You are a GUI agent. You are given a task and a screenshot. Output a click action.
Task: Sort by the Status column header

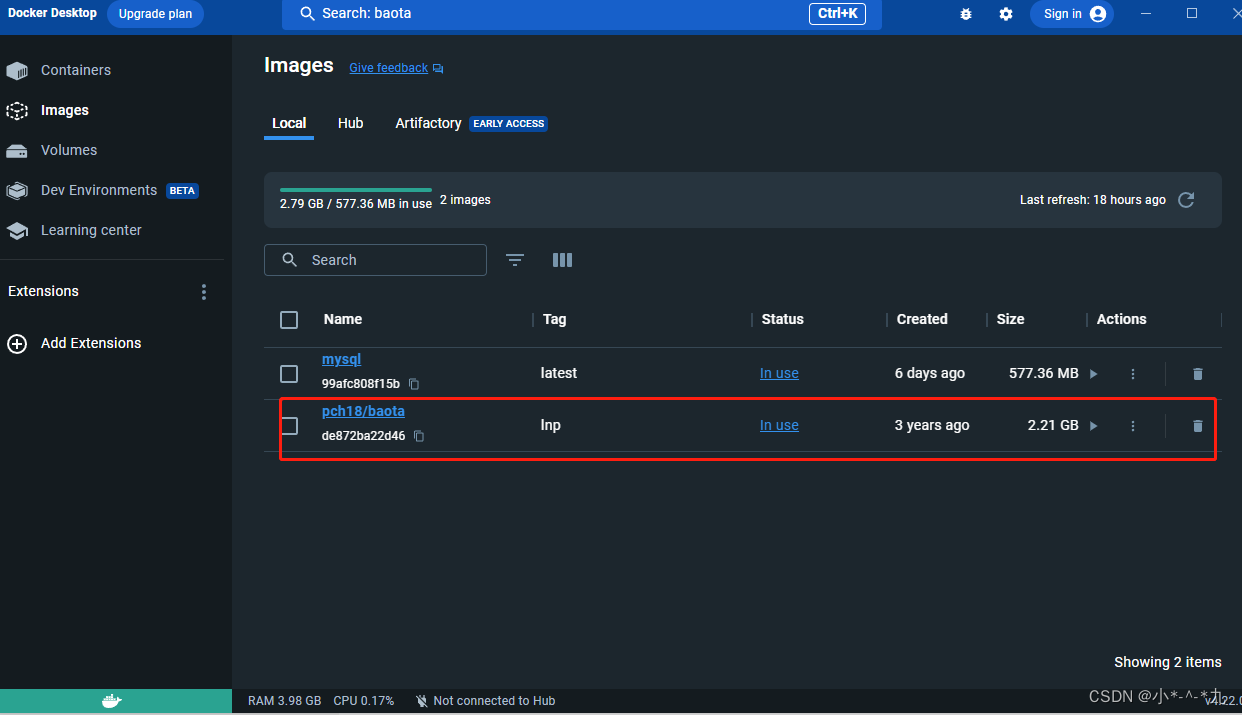(783, 319)
